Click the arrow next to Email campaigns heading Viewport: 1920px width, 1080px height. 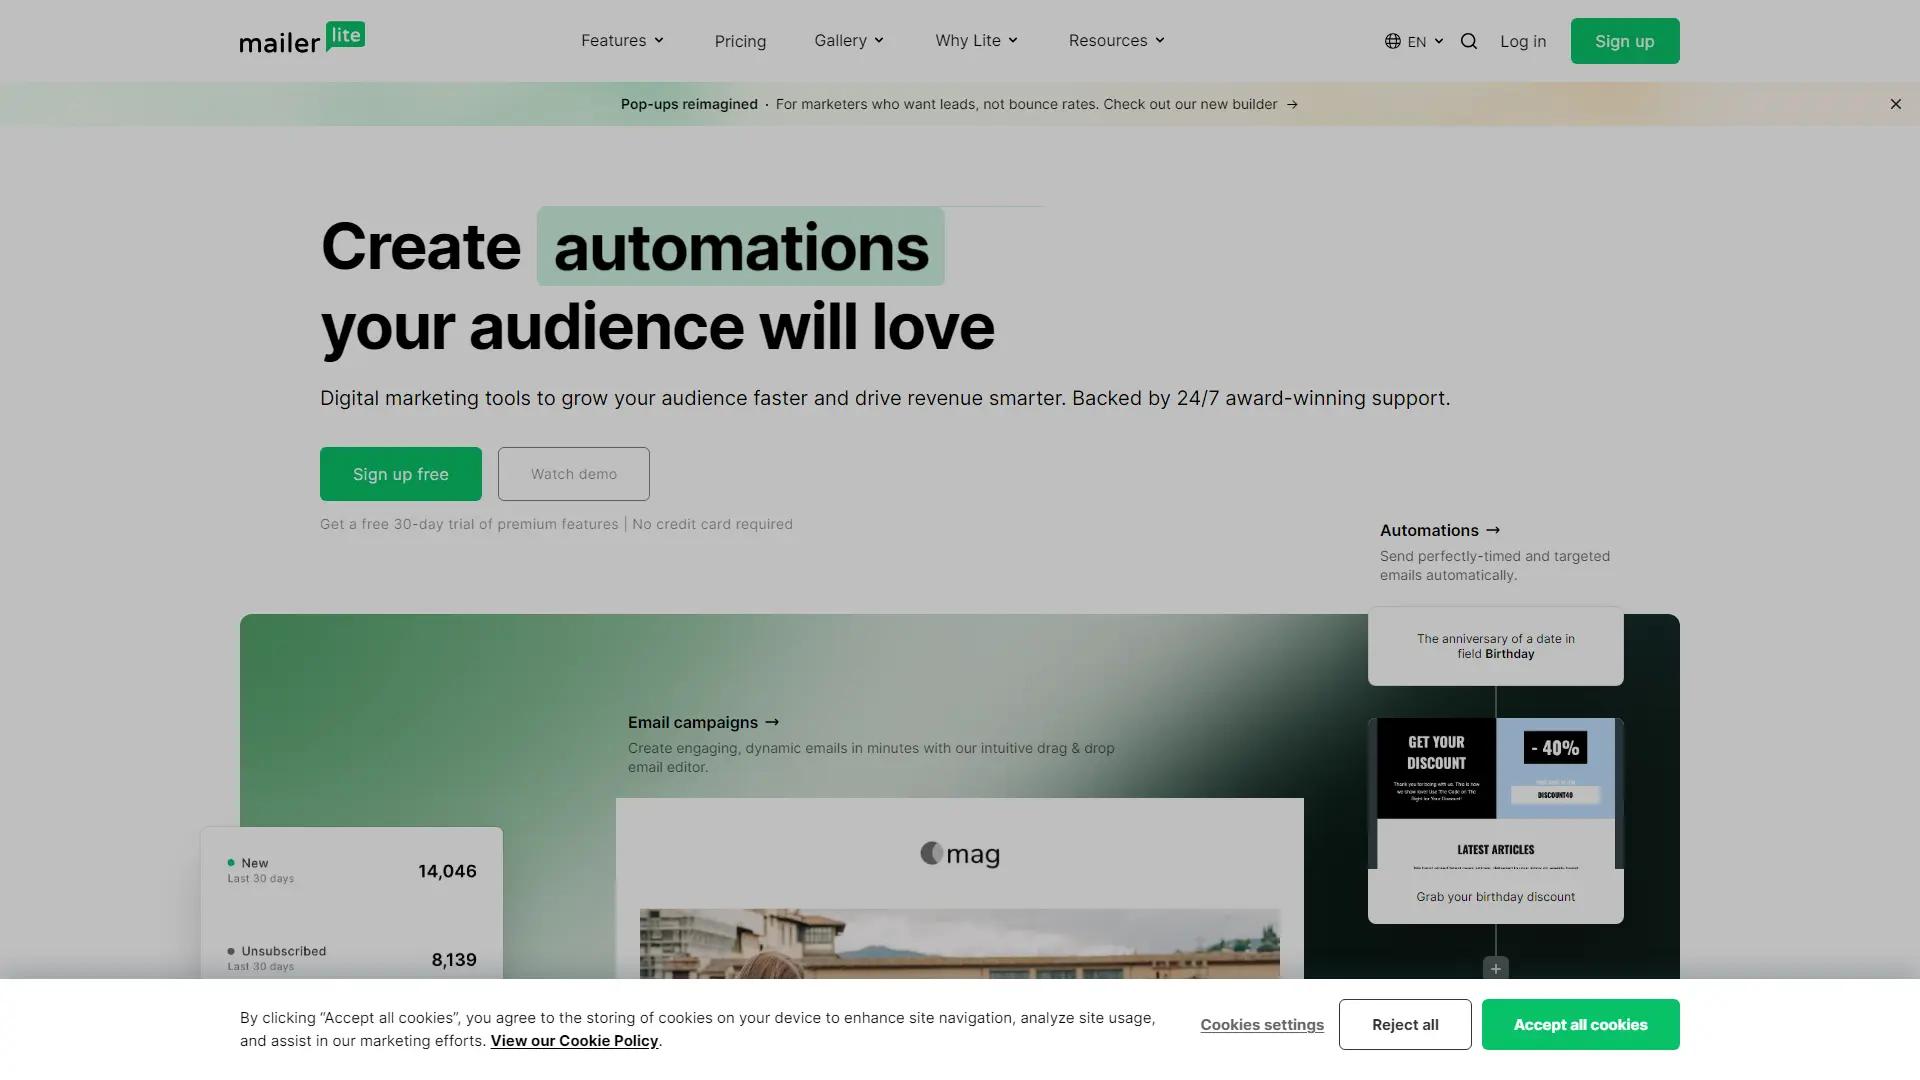pos(771,722)
